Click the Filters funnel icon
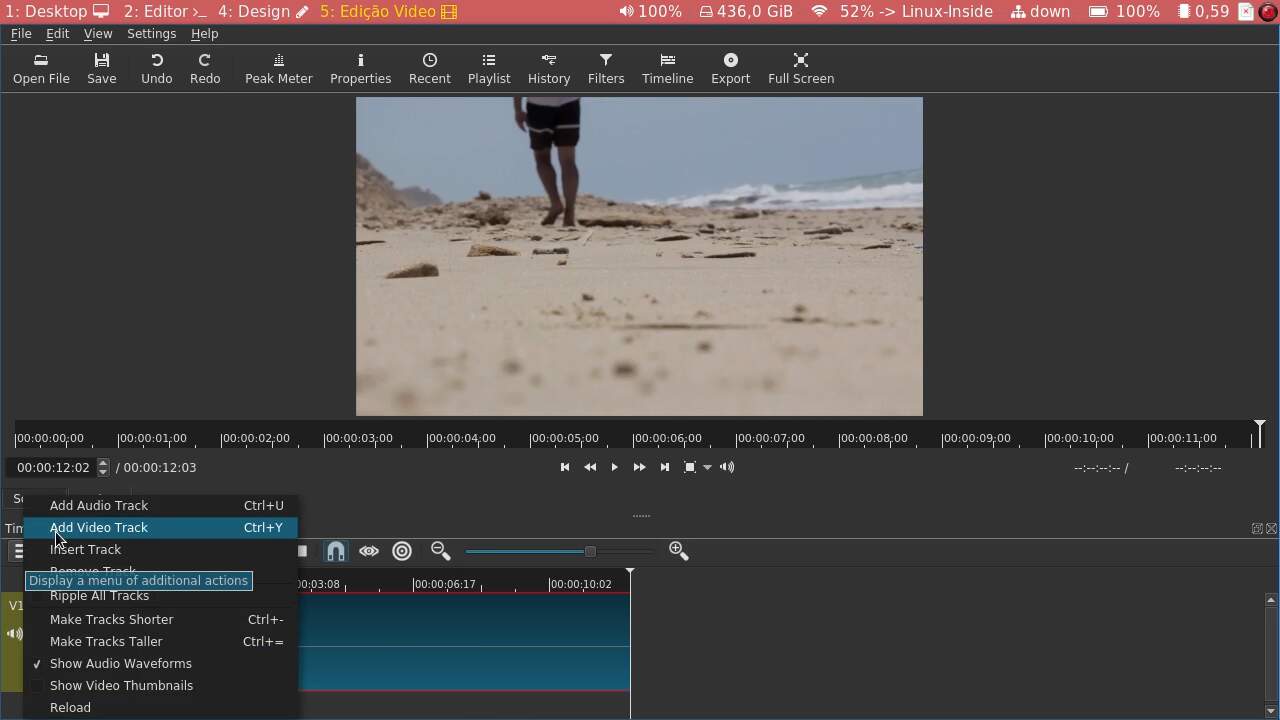This screenshot has width=1280, height=720. (605, 60)
